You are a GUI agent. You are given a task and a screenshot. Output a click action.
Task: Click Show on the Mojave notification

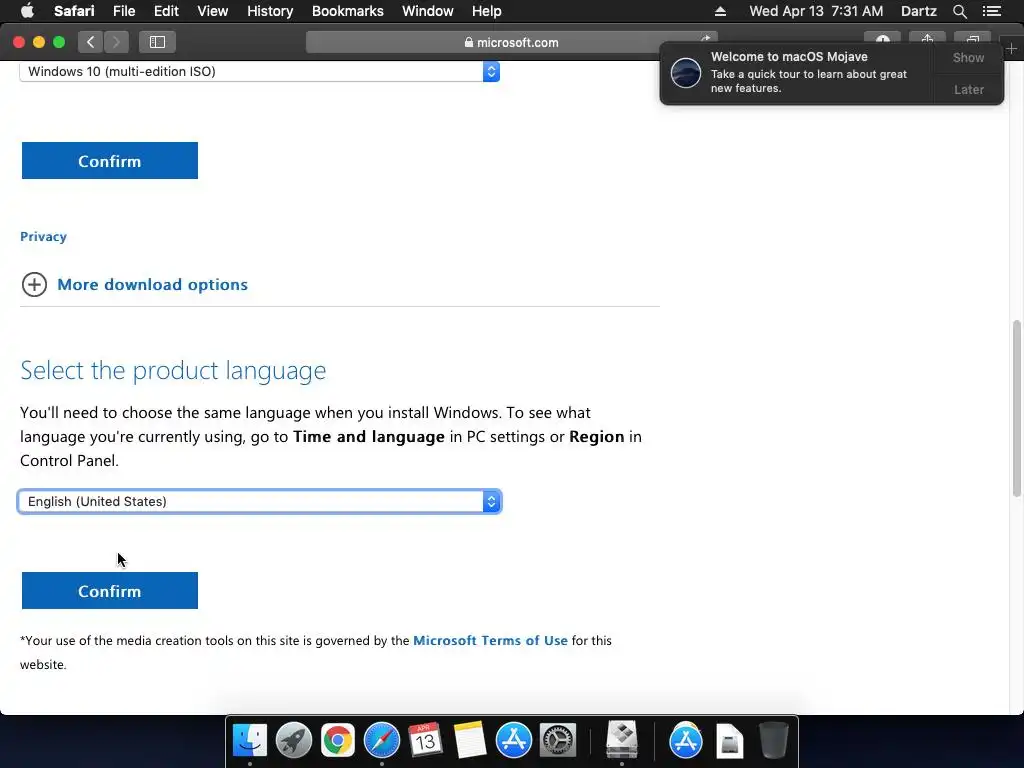[968, 57]
